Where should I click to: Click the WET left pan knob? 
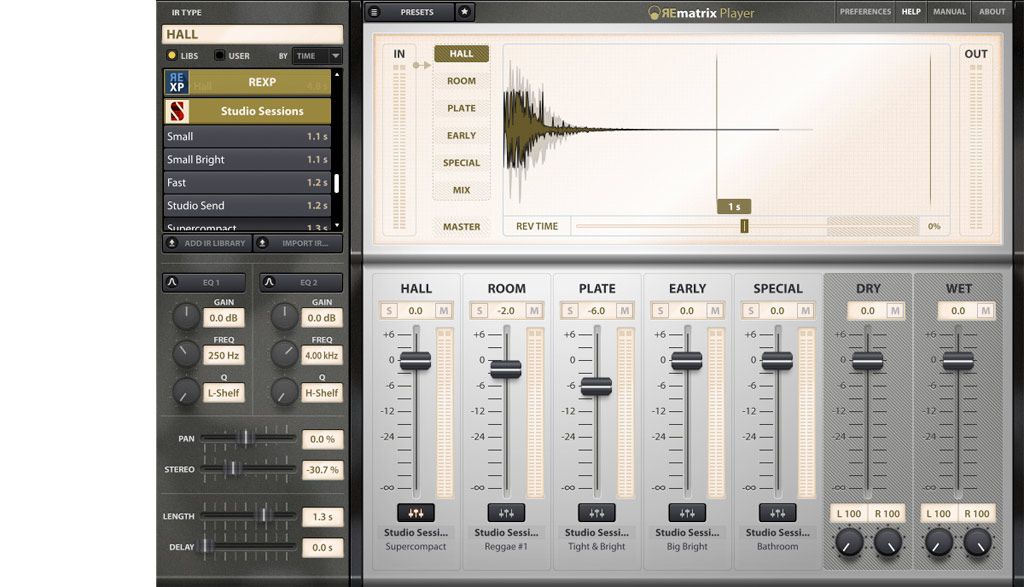click(939, 542)
